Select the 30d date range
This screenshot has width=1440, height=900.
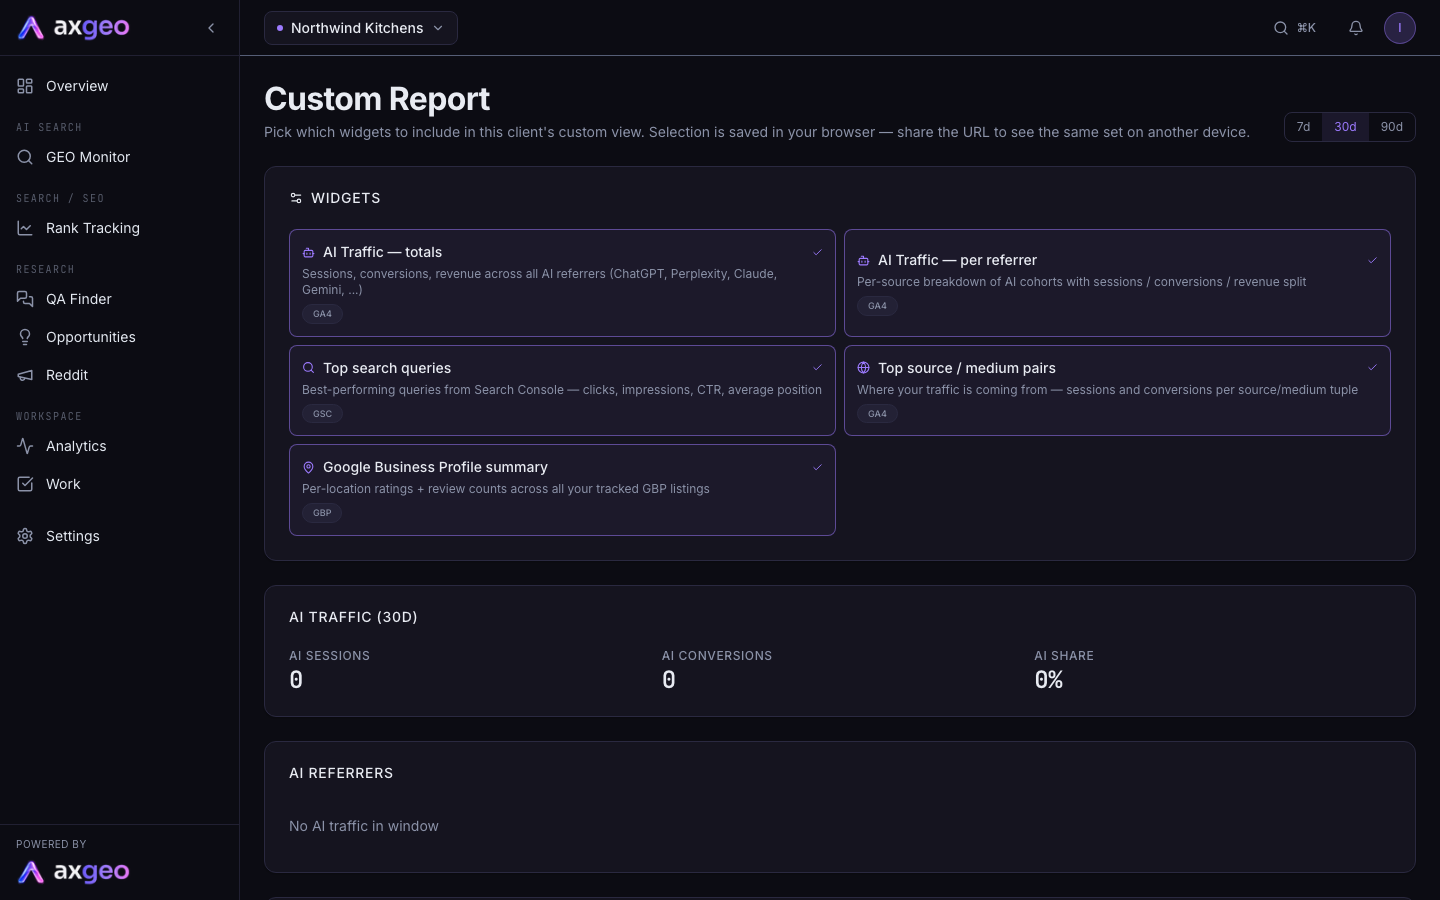point(1345,127)
